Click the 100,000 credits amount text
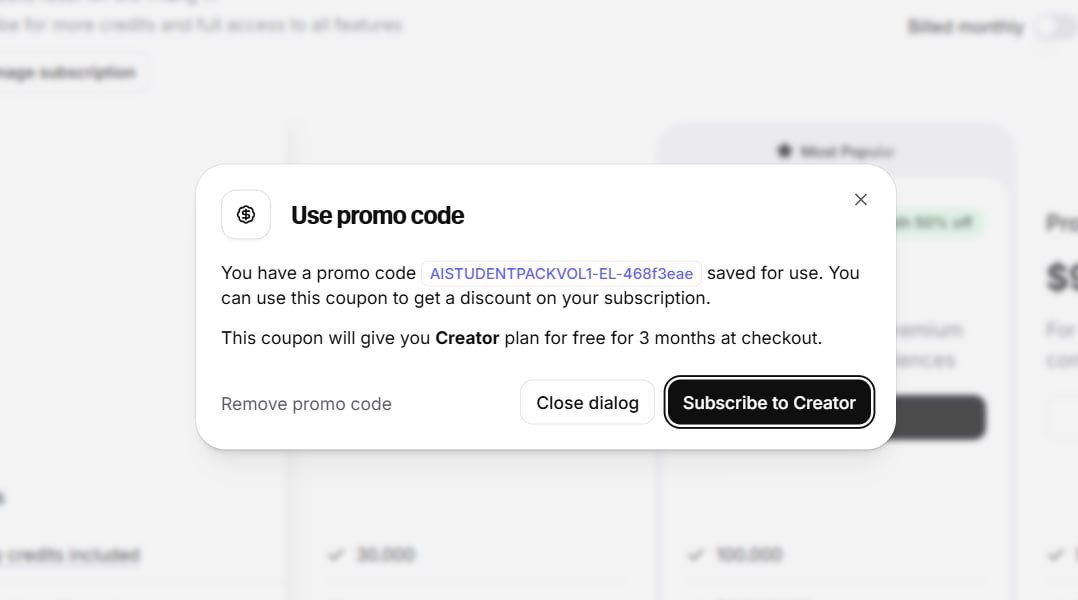The height and width of the screenshot is (600, 1078). click(x=749, y=555)
